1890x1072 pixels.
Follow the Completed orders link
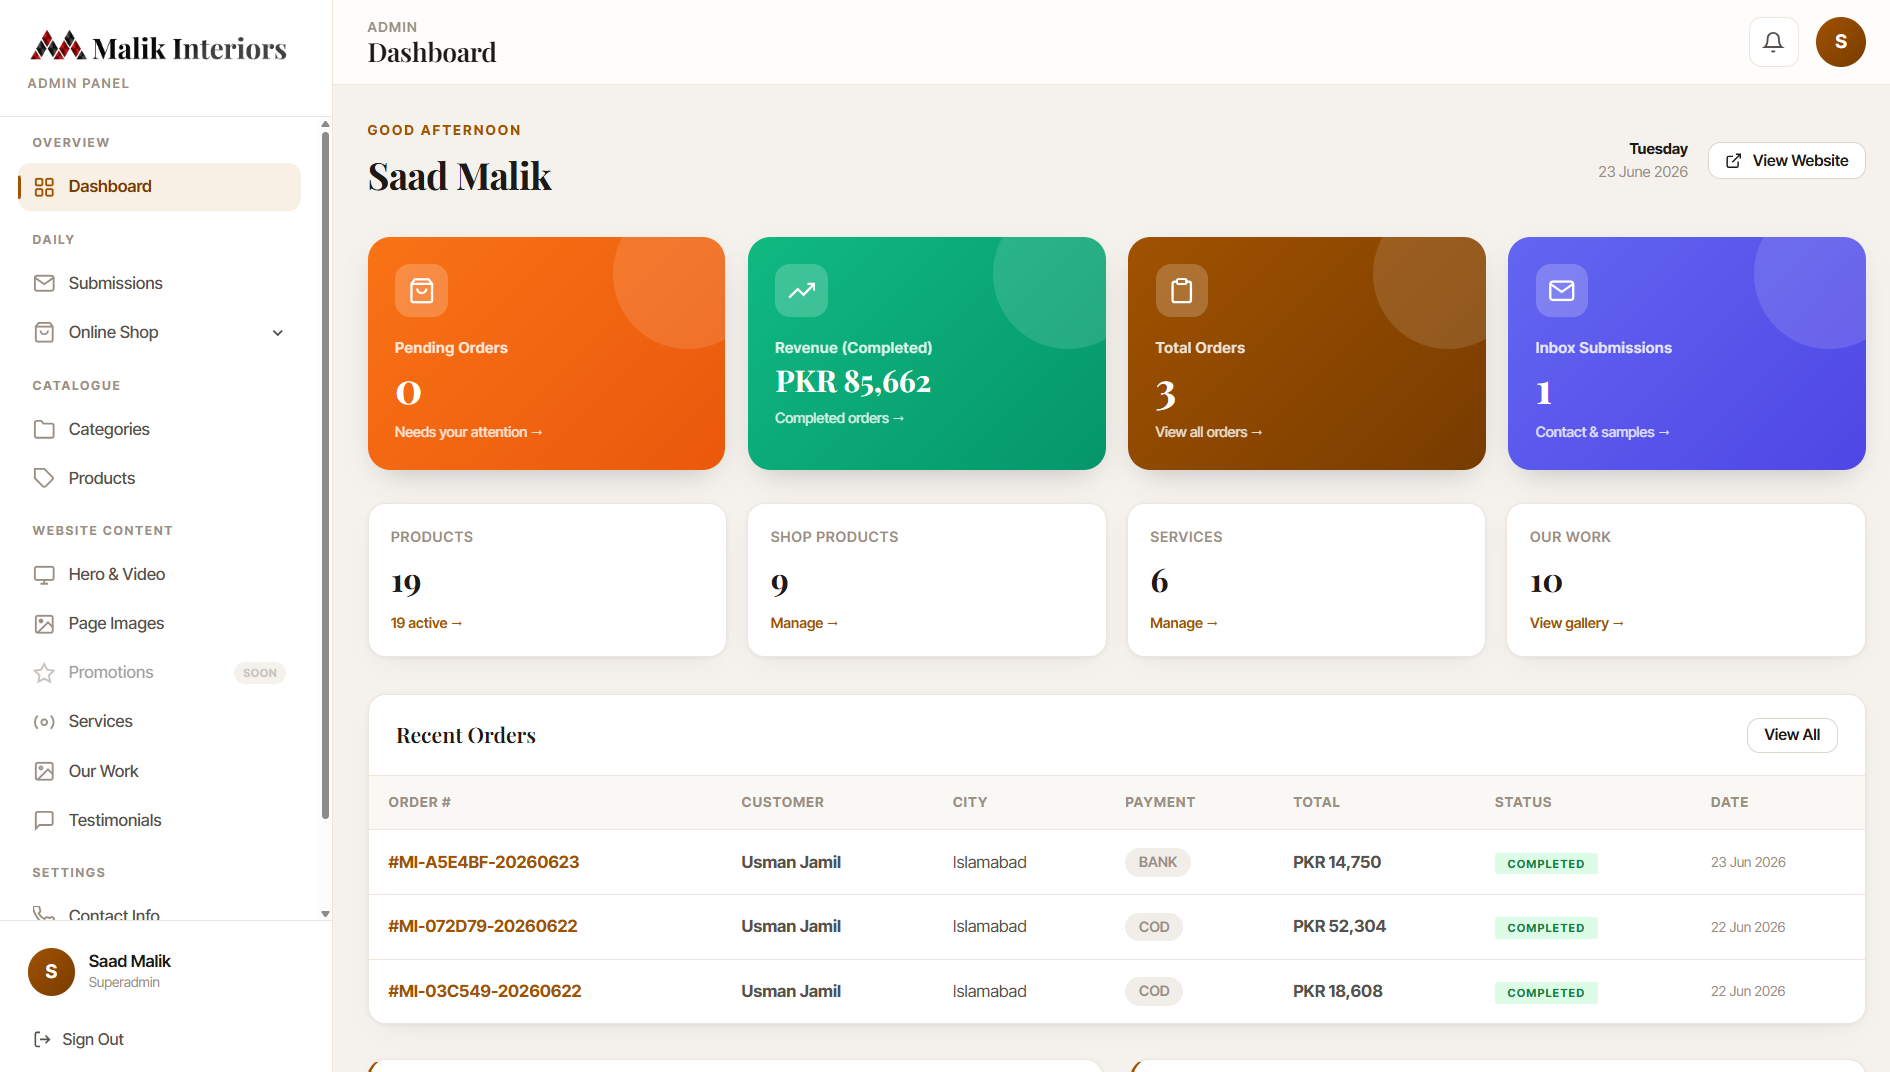pyautogui.click(x=839, y=418)
